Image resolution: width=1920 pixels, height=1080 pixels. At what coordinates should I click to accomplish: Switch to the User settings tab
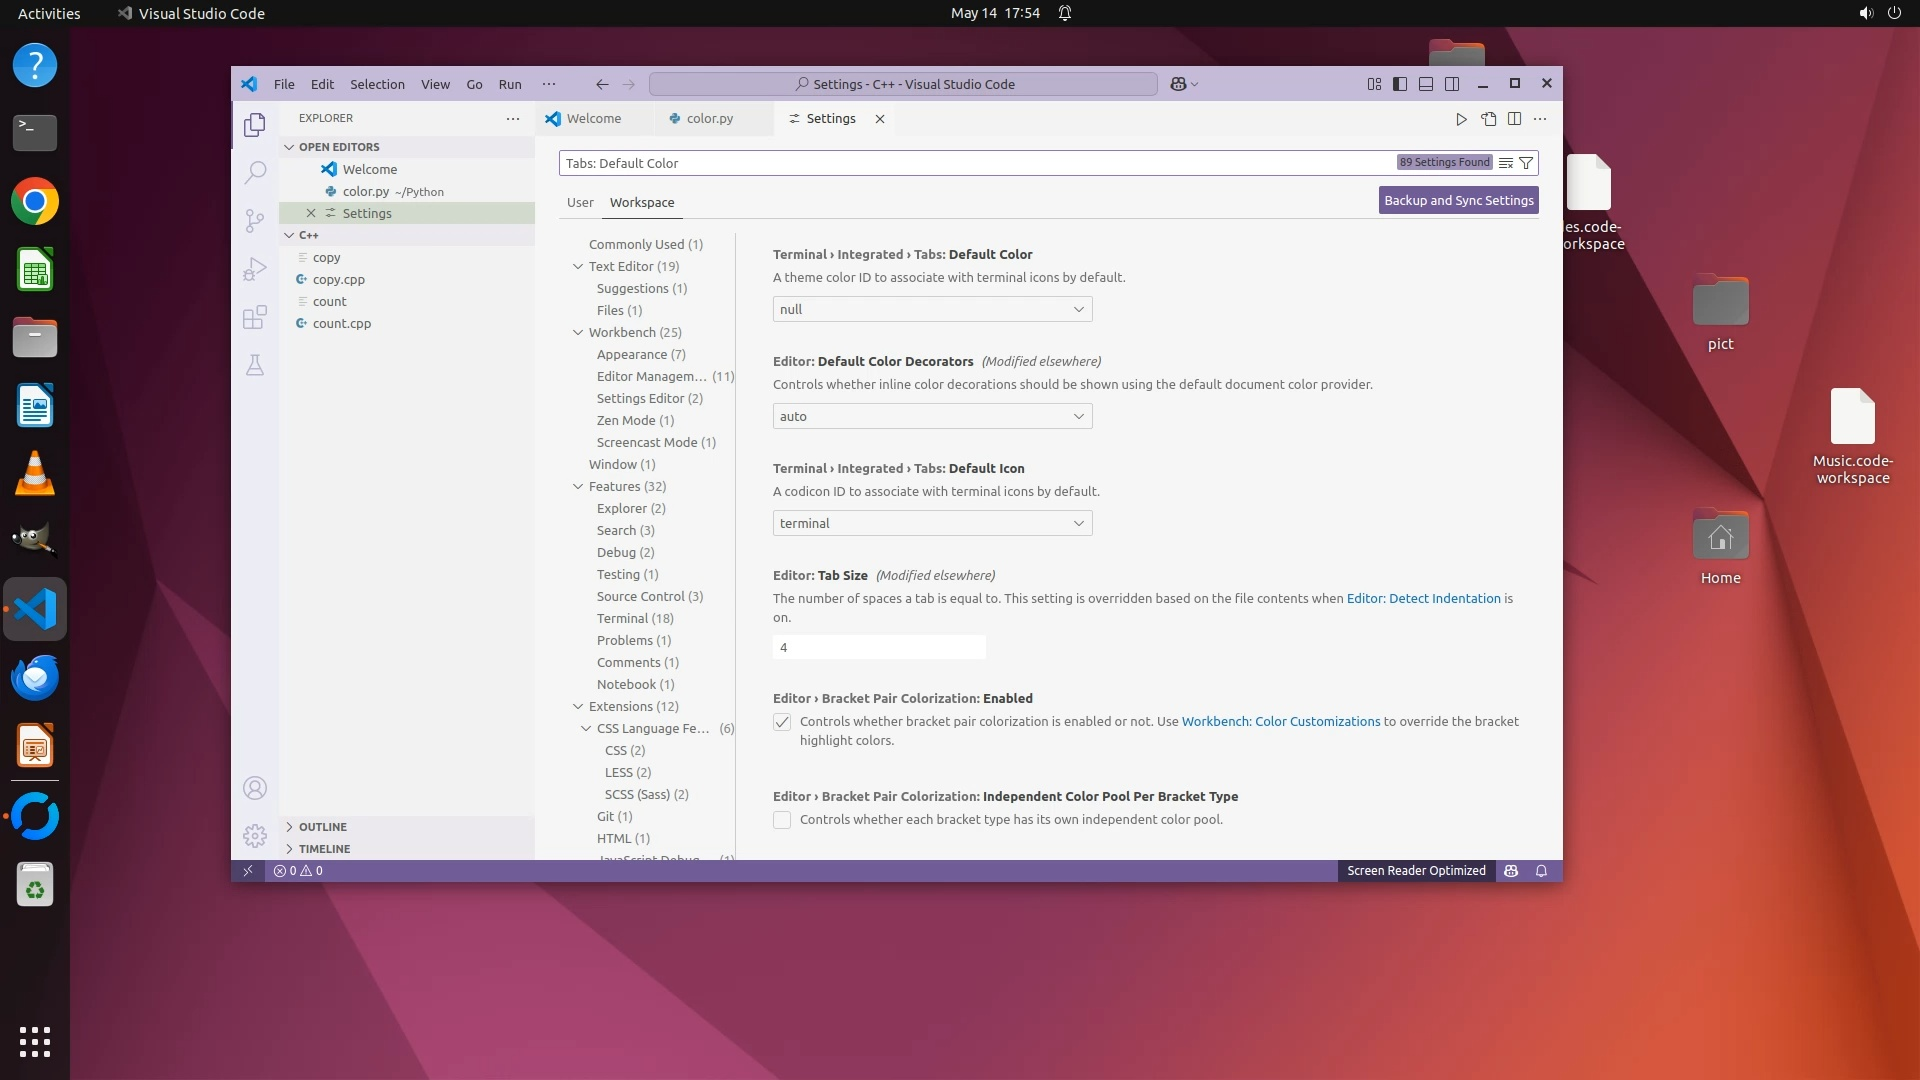(x=580, y=202)
